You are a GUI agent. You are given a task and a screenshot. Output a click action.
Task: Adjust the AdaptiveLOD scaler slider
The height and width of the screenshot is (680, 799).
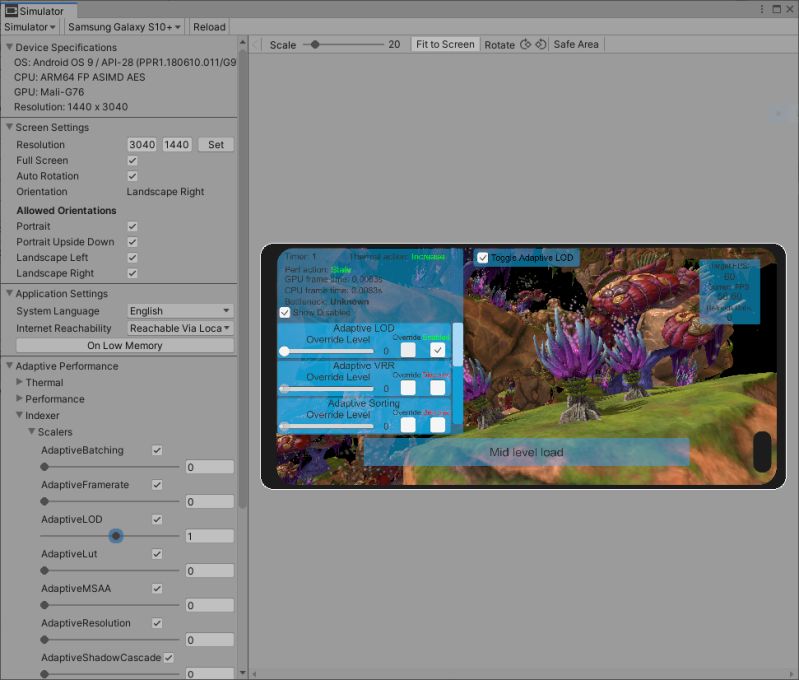(110, 536)
